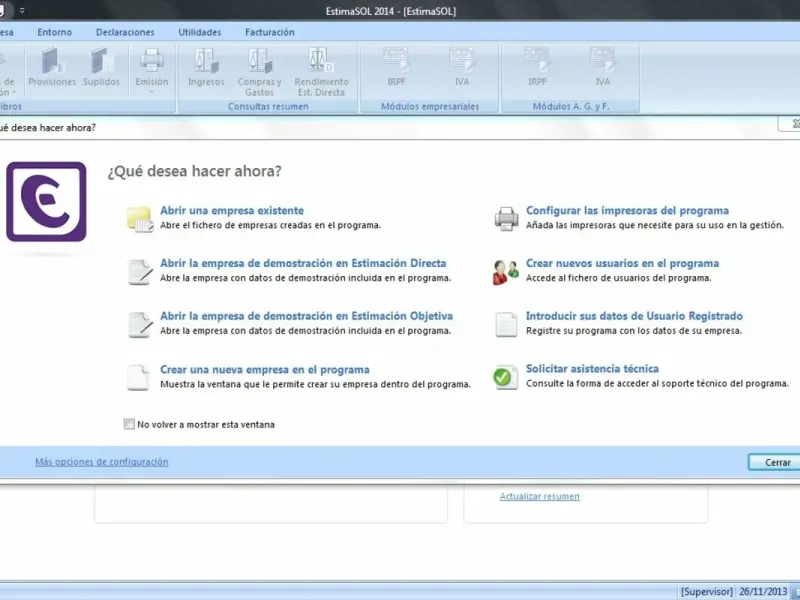800x600 pixels.
Task: Click IVA in Módulos A. G. y F.
Action: tap(603, 67)
